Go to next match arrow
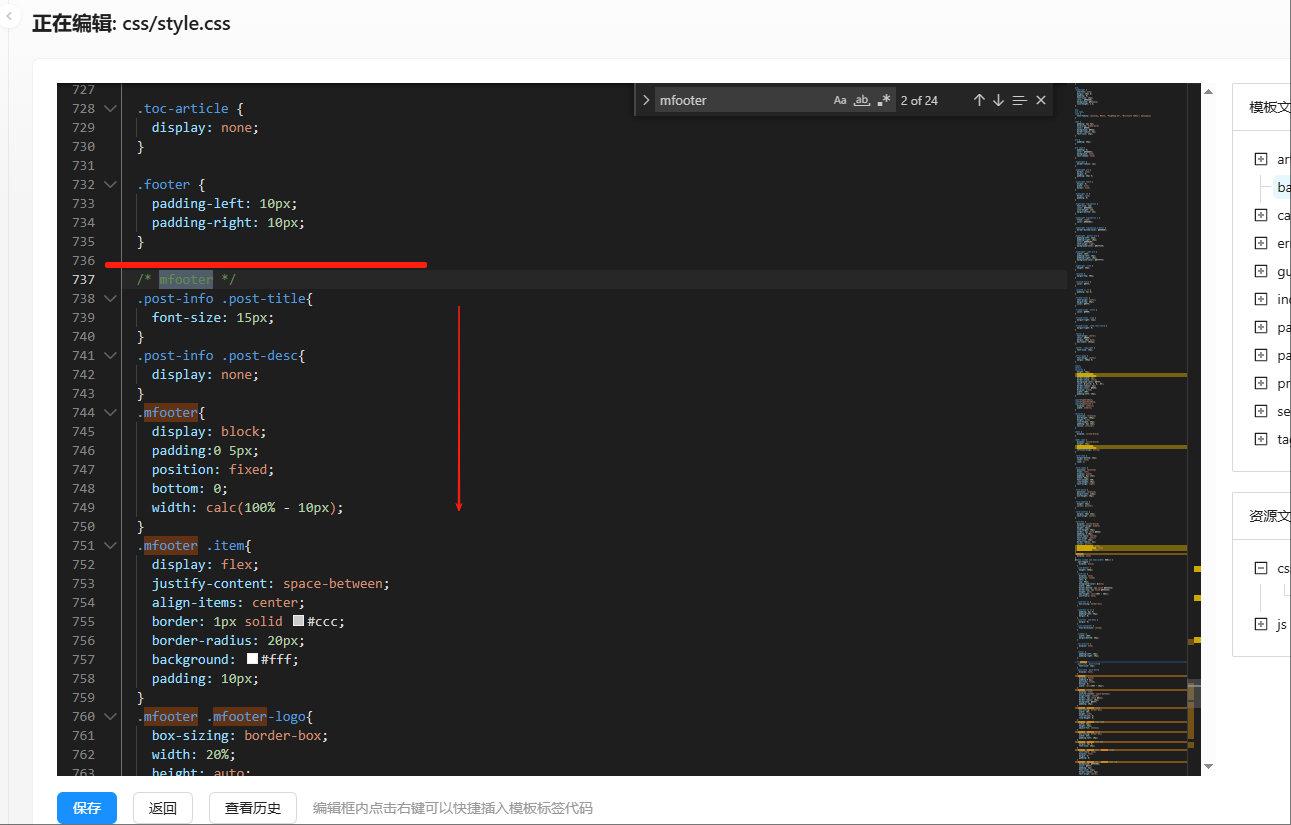The width and height of the screenshot is (1291, 825). pyautogui.click(x=998, y=100)
